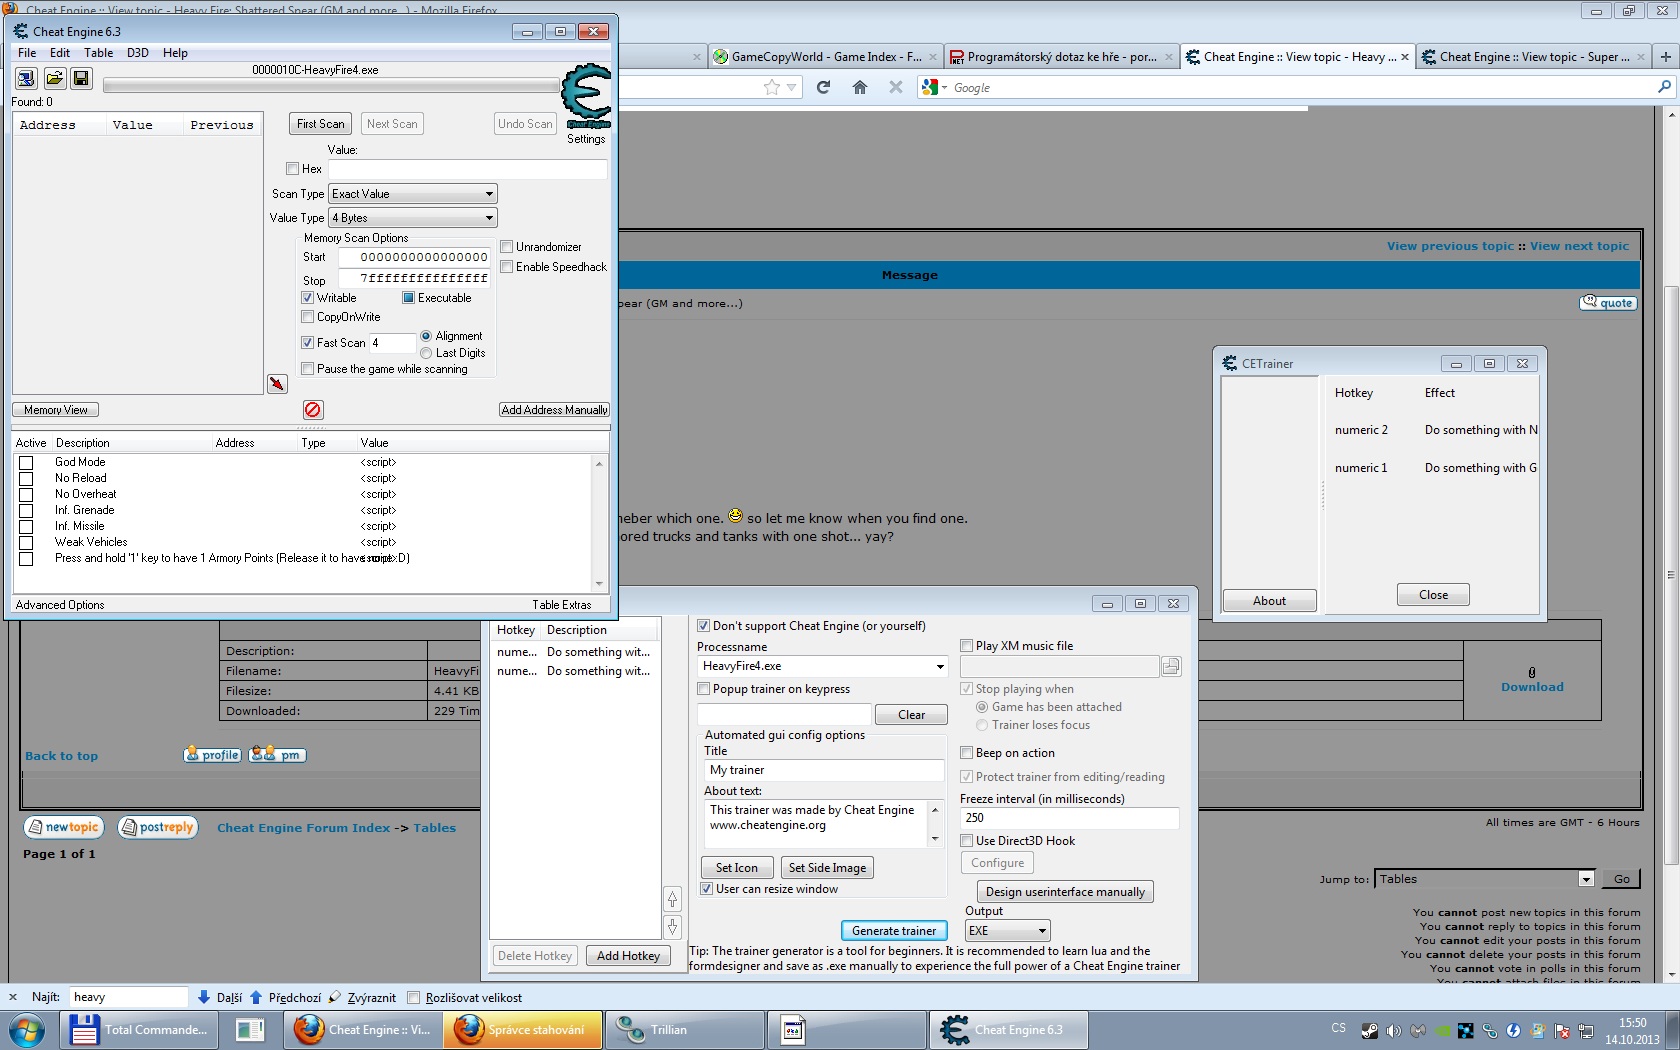Activate the God Mode script
Screen dimensions: 1680x1050
coord(27,463)
